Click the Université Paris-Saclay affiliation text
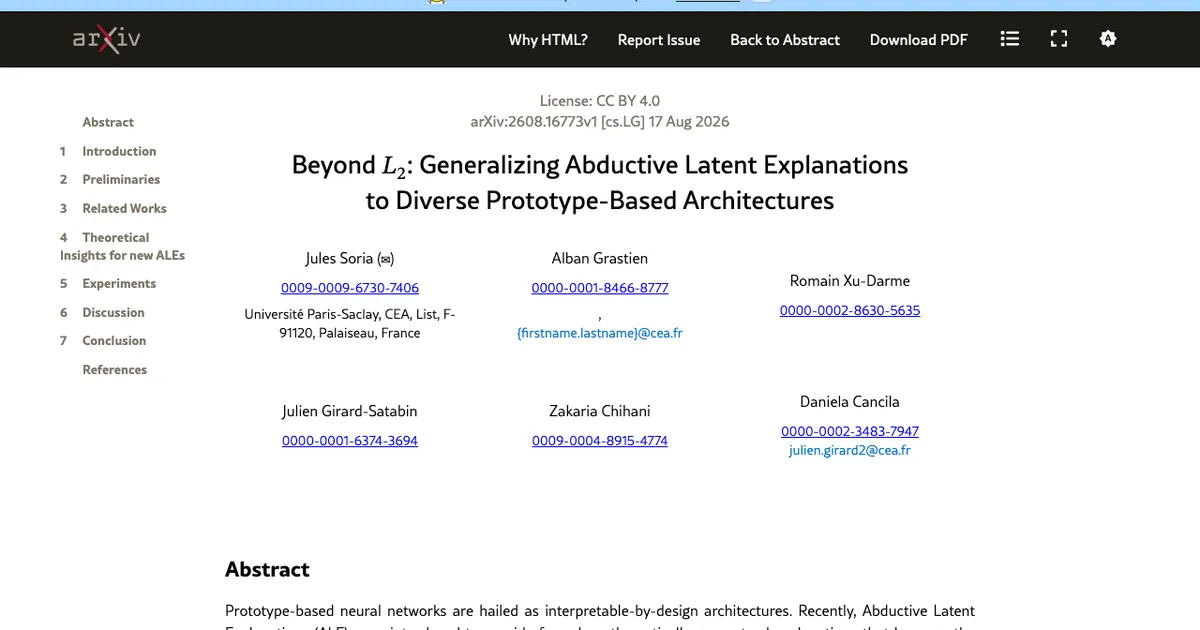The height and width of the screenshot is (630, 1200). click(350, 323)
